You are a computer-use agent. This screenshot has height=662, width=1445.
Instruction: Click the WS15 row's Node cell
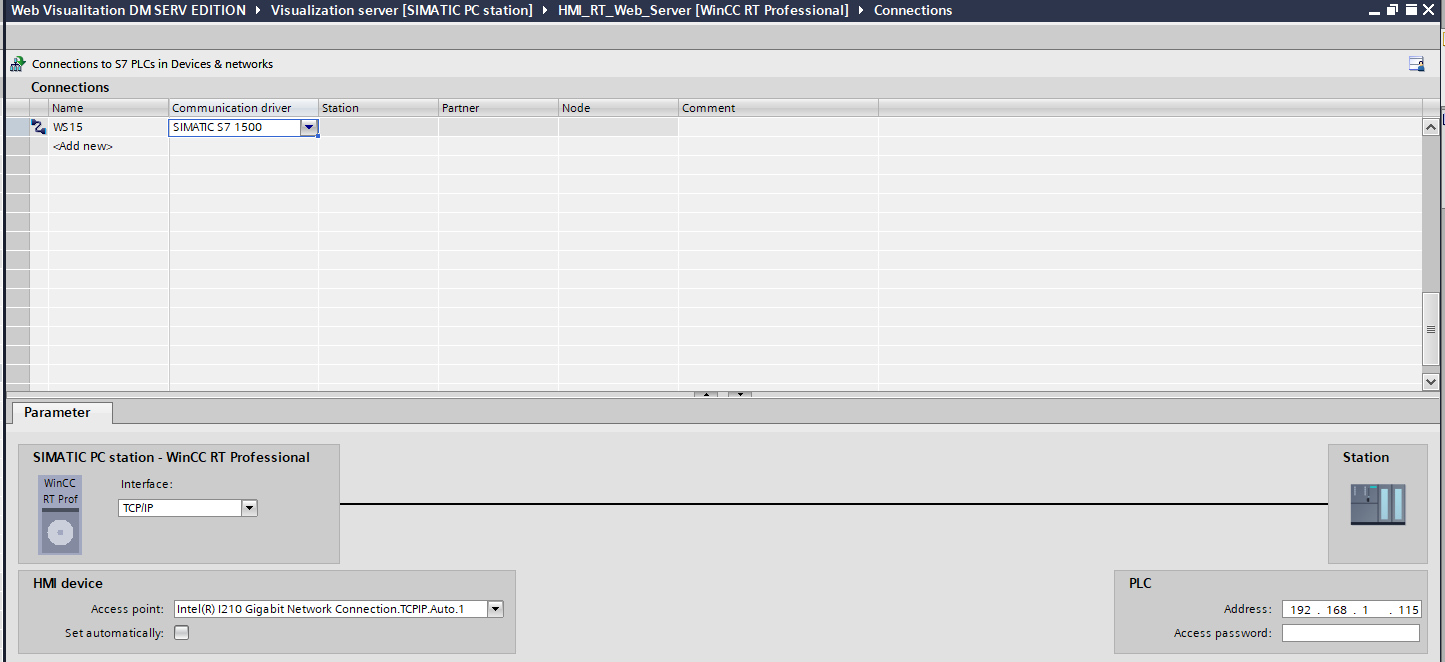618,127
